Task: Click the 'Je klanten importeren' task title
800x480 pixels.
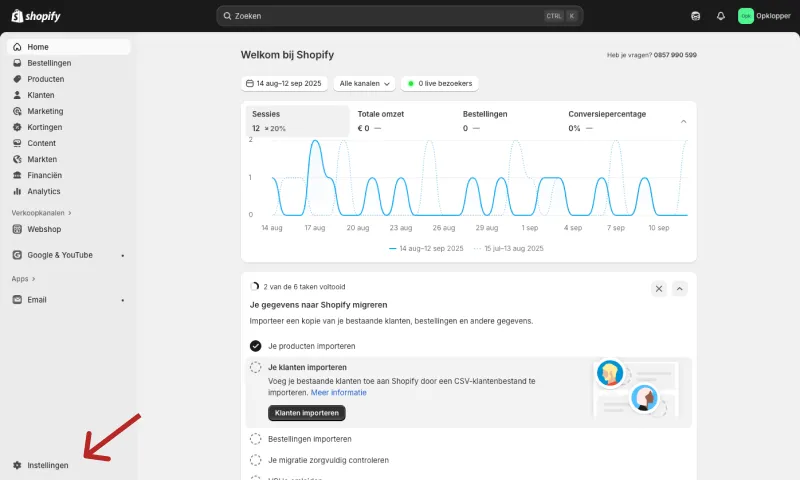Action: pos(307,367)
